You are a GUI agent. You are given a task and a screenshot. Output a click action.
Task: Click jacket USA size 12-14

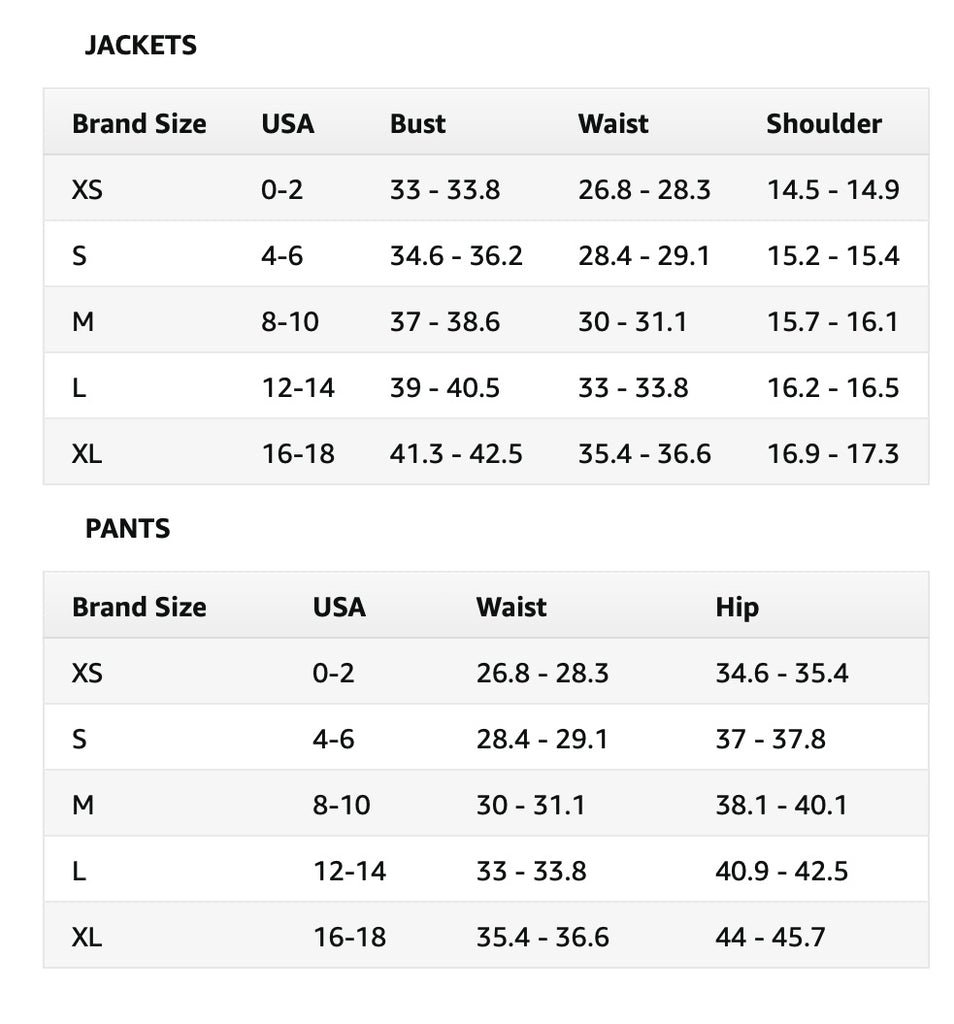pos(298,388)
